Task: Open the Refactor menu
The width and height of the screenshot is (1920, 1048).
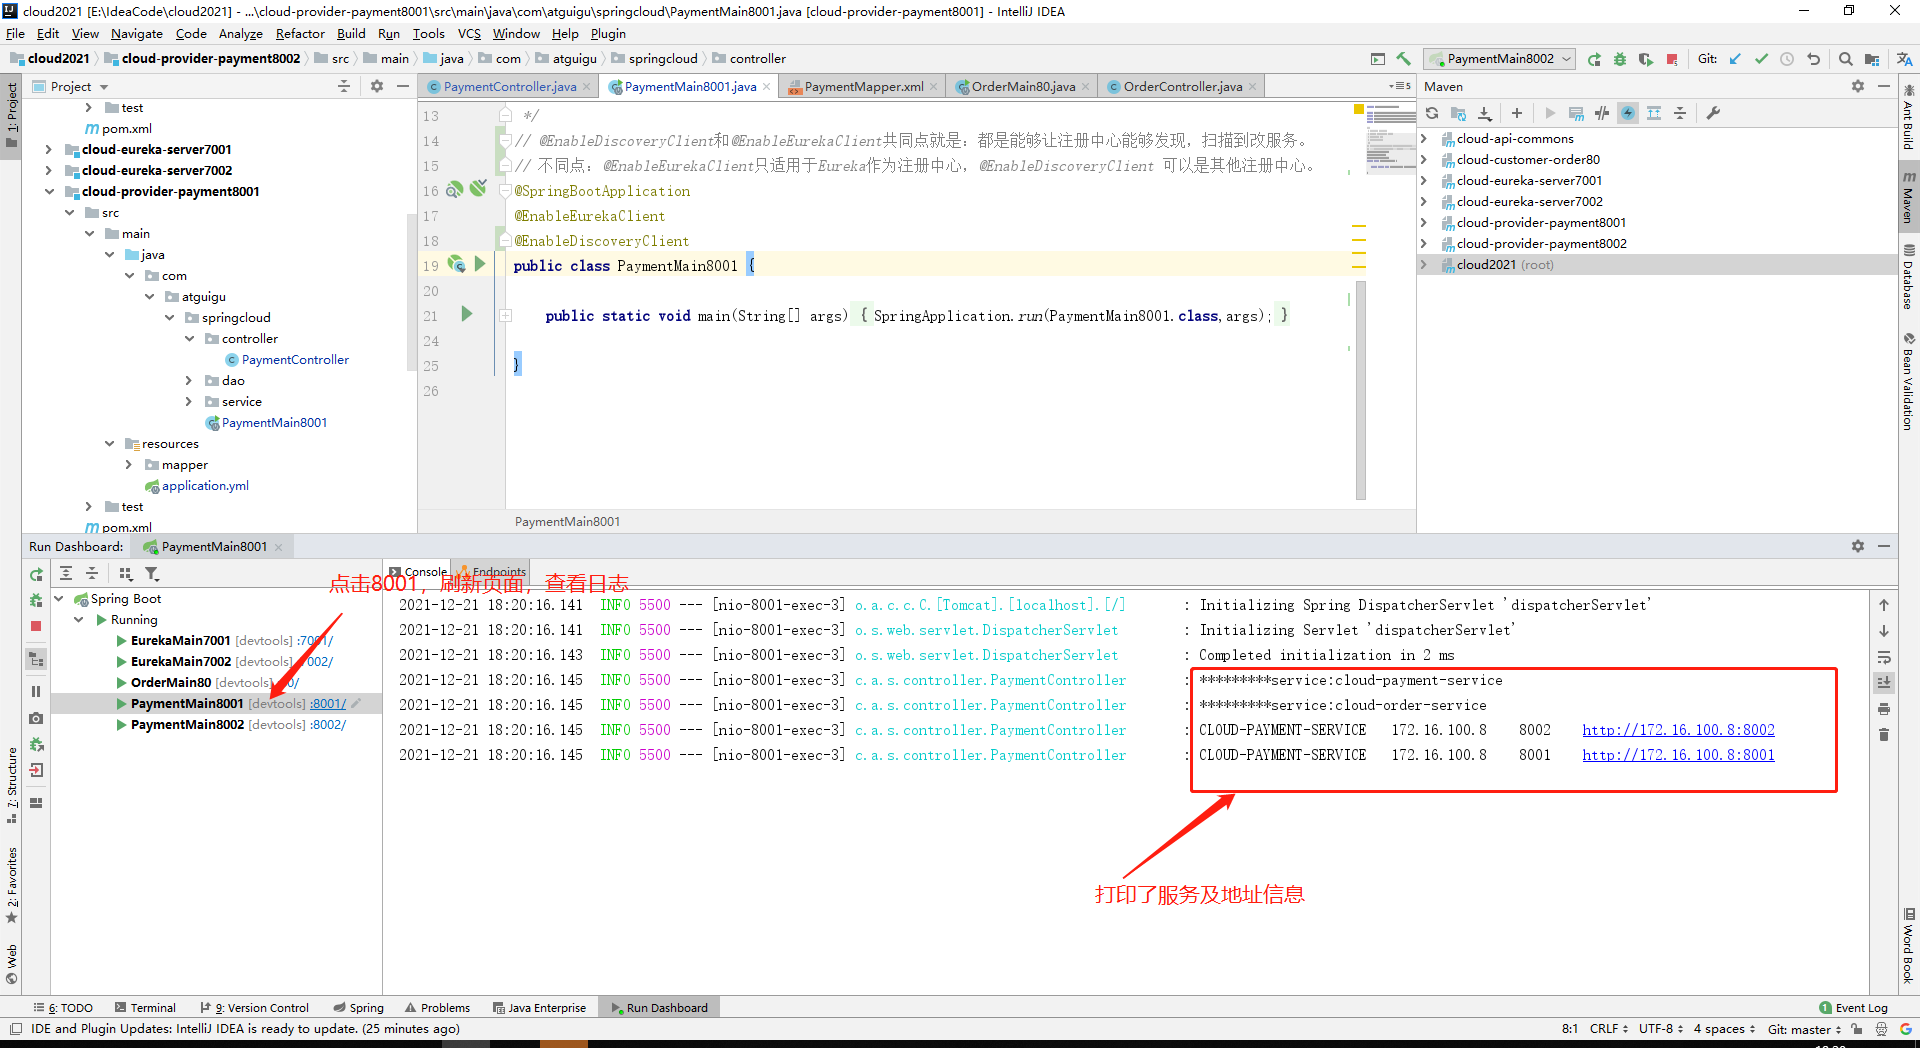Action: tap(300, 34)
